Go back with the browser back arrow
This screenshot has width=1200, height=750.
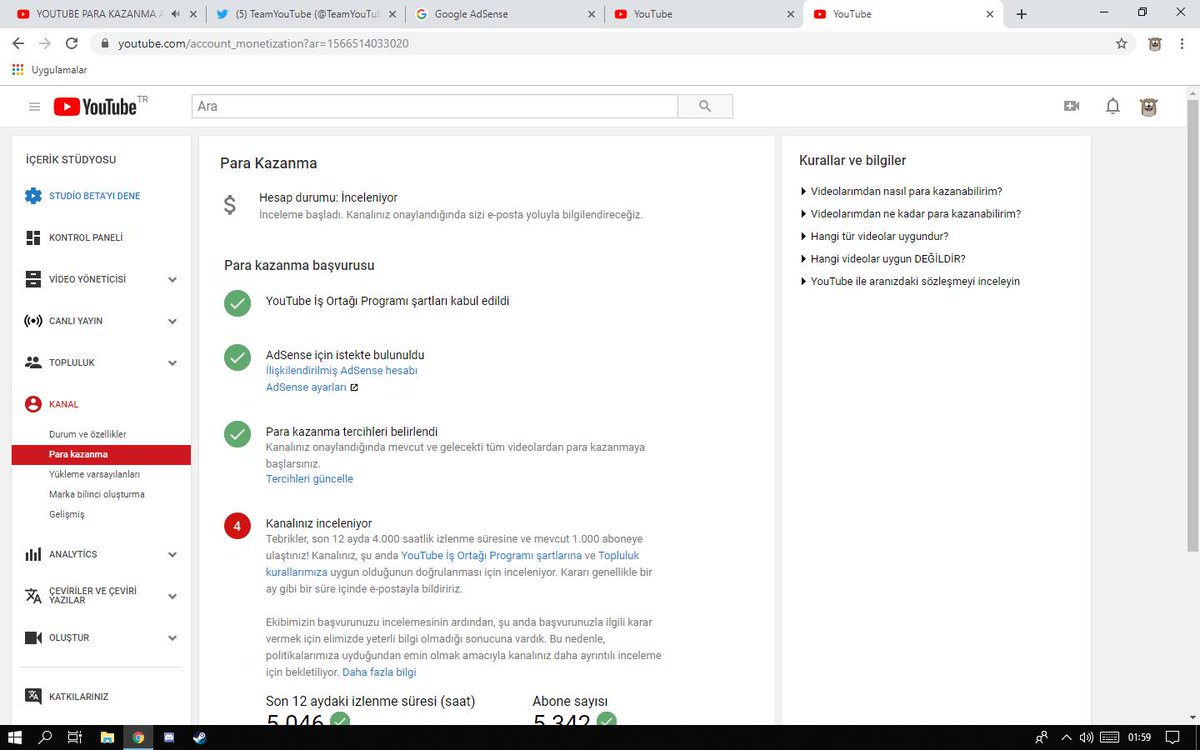(18, 43)
